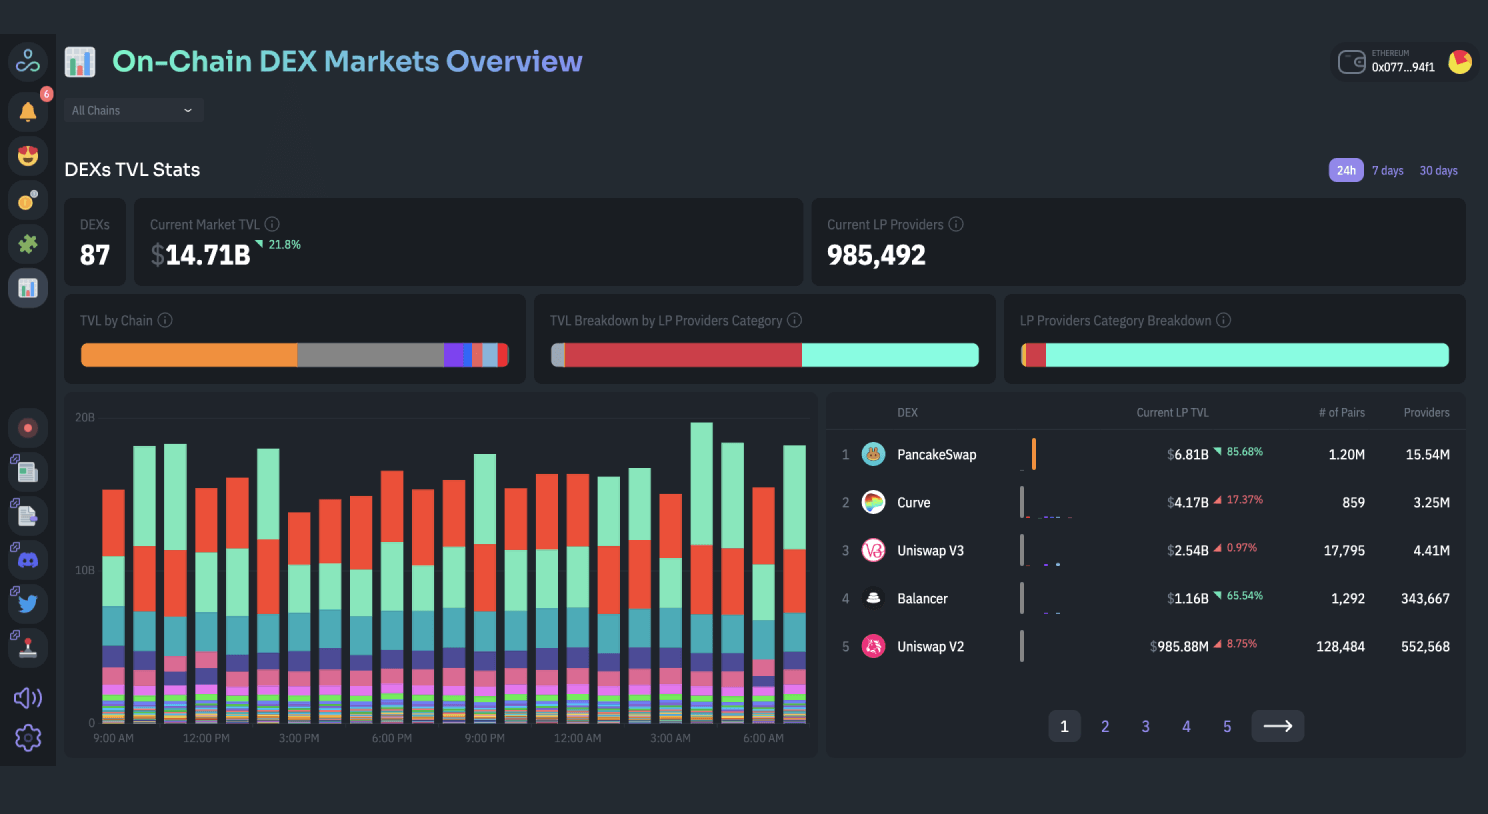Select the PancakeSwap row in table
Image resolution: width=1488 pixels, height=814 pixels.
pos(936,455)
